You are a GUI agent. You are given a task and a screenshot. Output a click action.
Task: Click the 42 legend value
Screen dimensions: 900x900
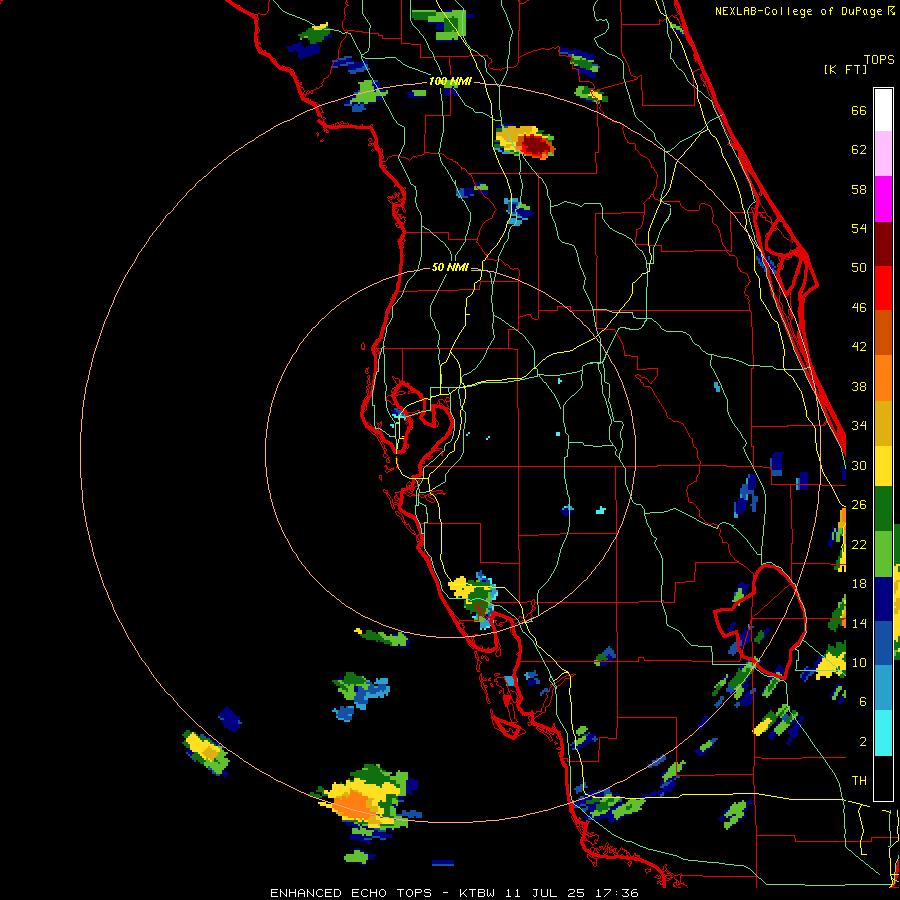click(859, 347)
